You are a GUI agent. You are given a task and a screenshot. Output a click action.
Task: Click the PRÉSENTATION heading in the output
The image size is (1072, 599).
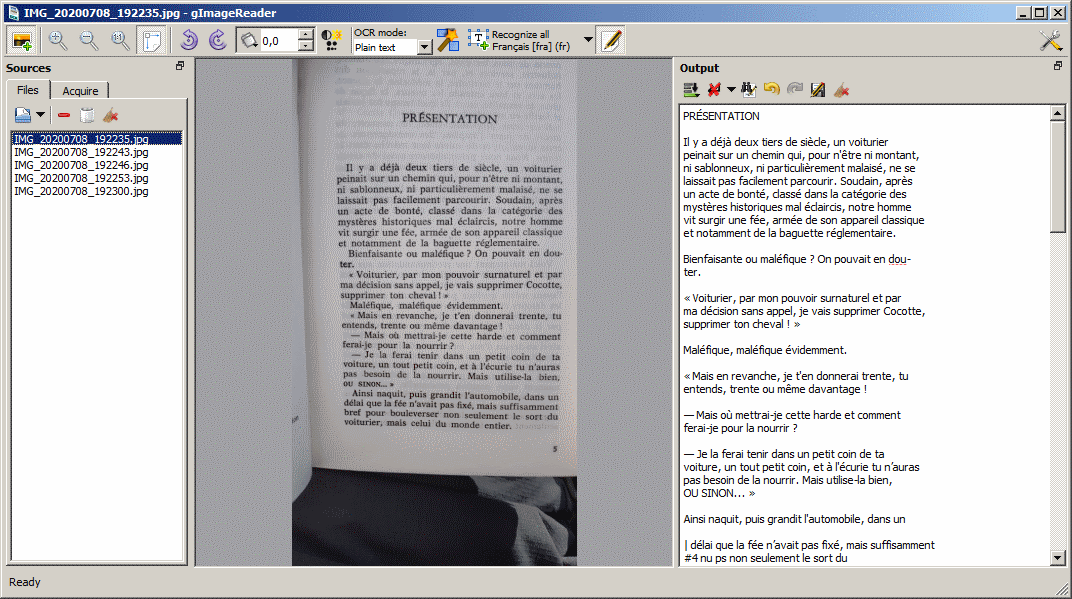(721, 116)
